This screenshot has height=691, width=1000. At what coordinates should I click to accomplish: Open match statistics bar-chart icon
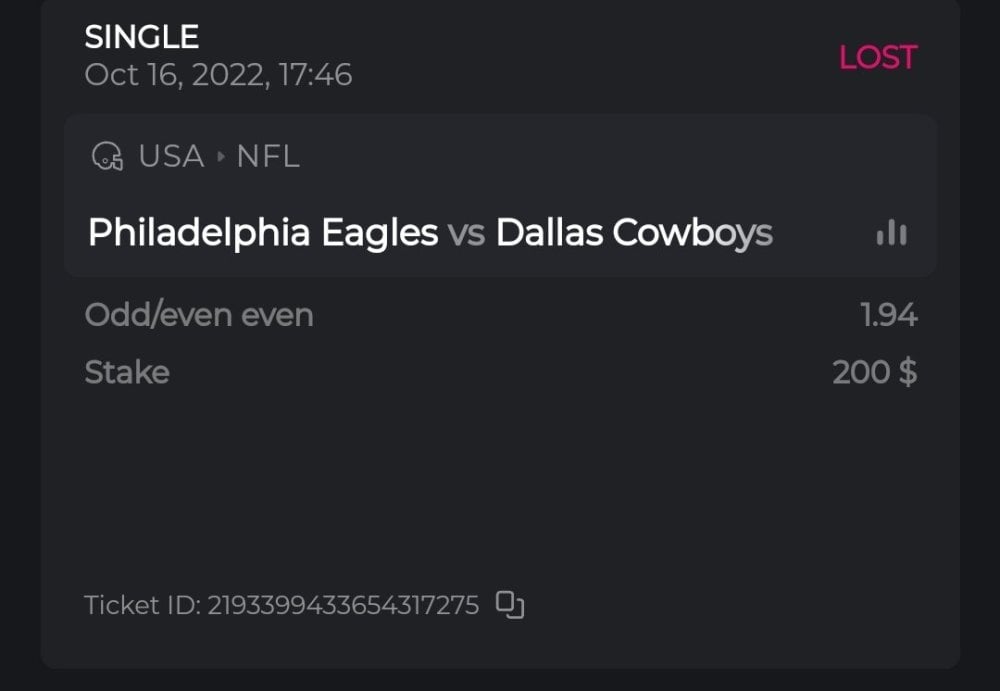[891, 233]
